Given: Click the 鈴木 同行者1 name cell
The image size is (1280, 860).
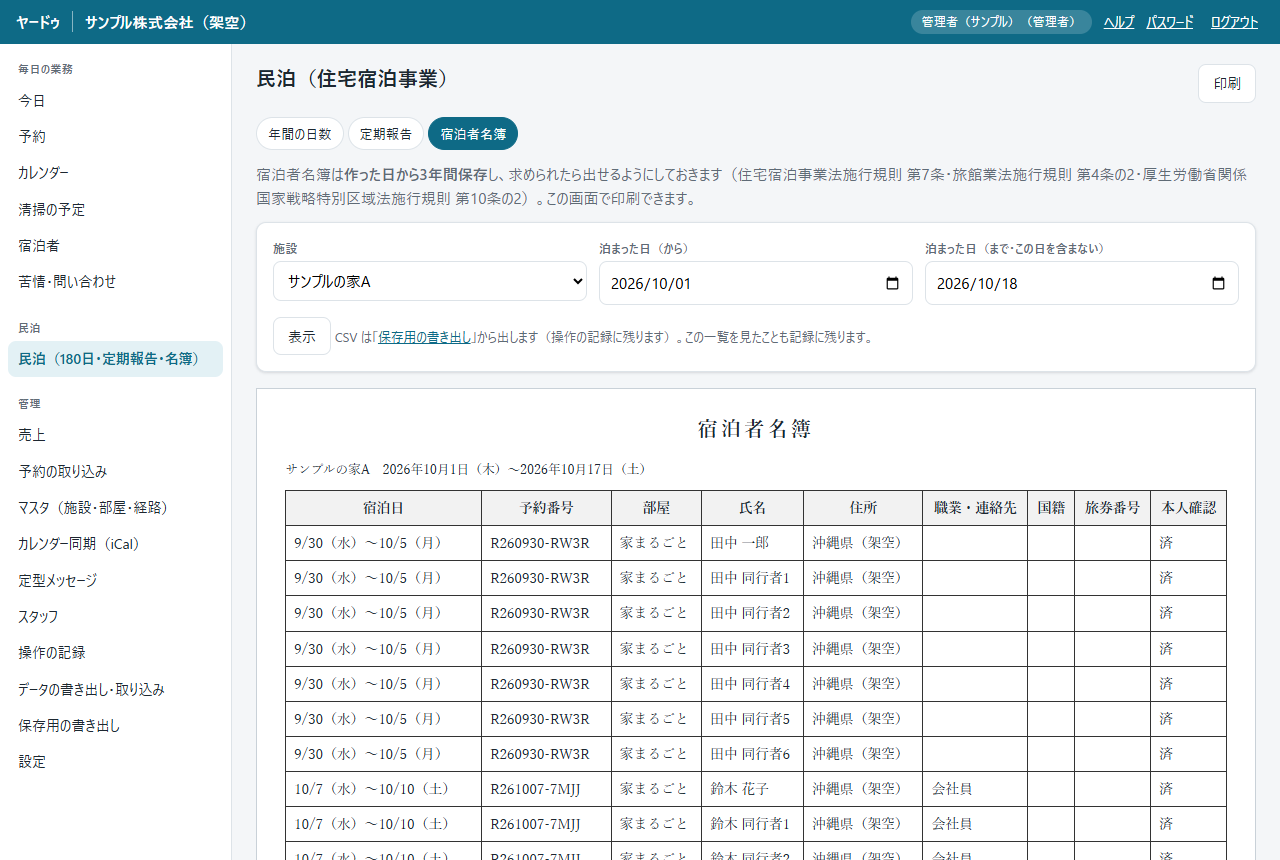Looking at the screenshot, I should tap(752, 824).
